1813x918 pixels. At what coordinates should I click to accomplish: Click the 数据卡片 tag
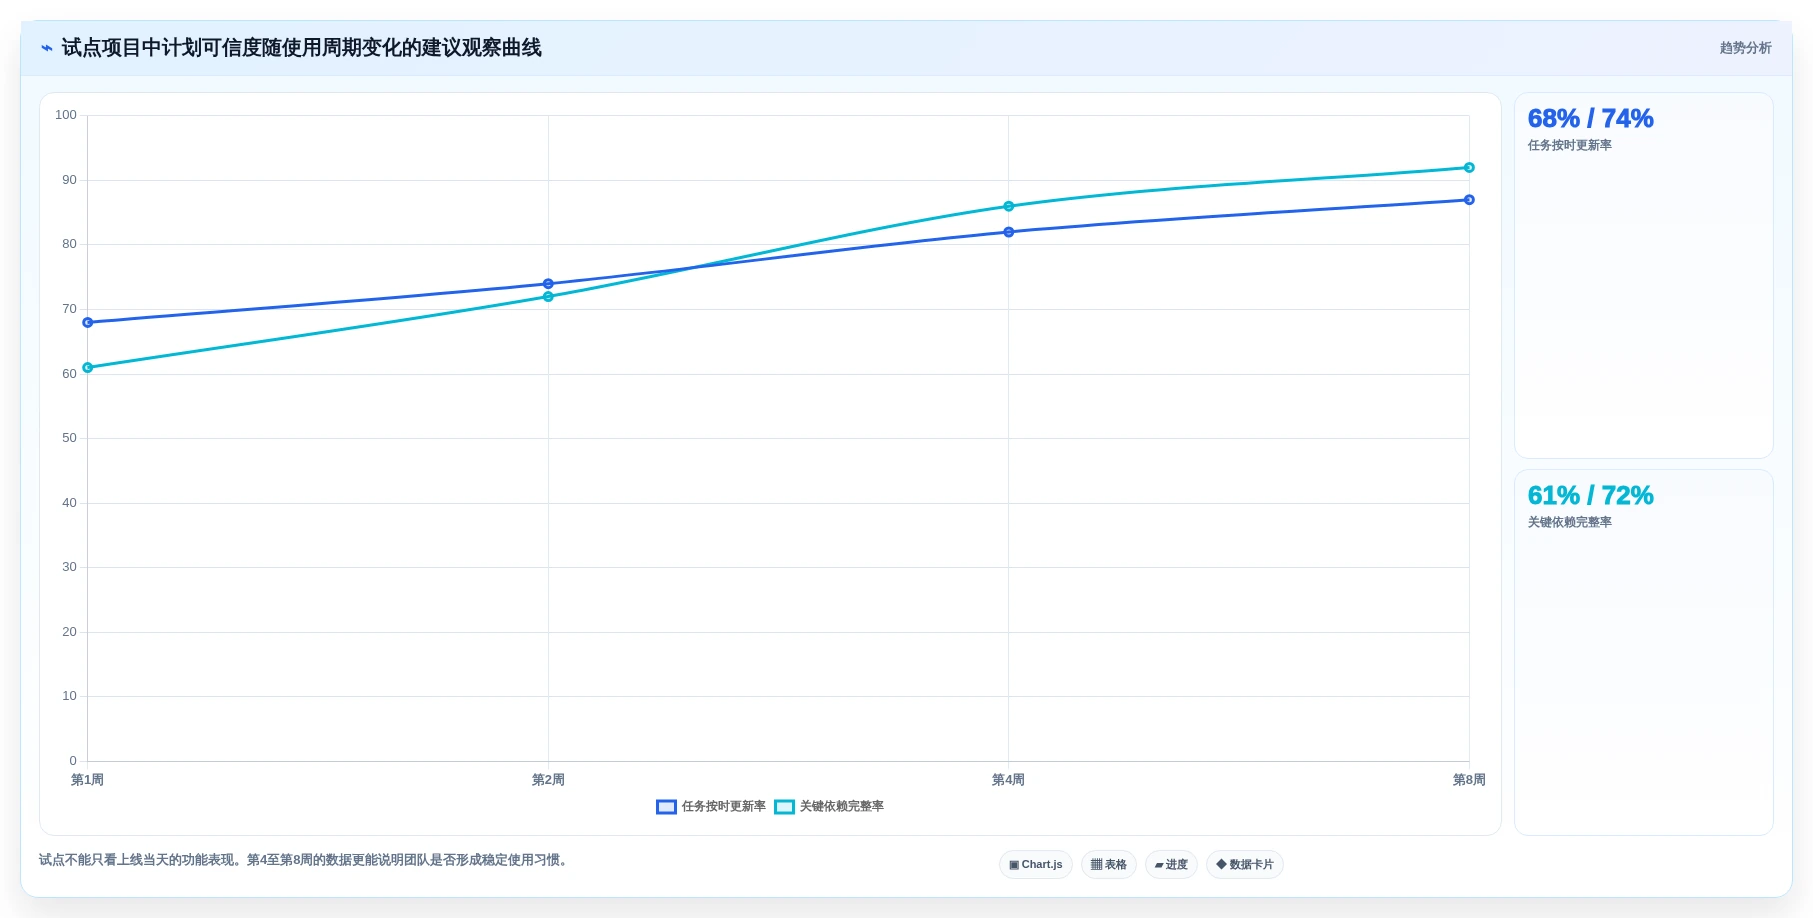pyautogui.click(x=1245, y=865)
